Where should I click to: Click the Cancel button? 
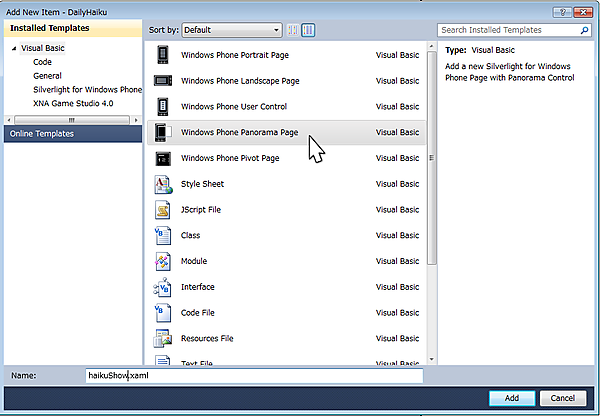562,398
